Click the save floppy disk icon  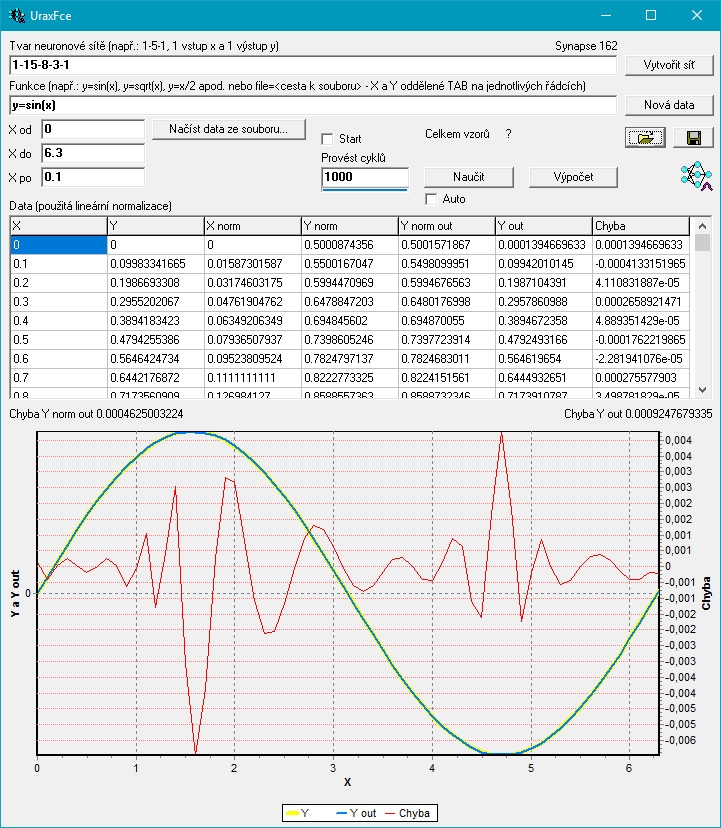click(x=694, y=138)
